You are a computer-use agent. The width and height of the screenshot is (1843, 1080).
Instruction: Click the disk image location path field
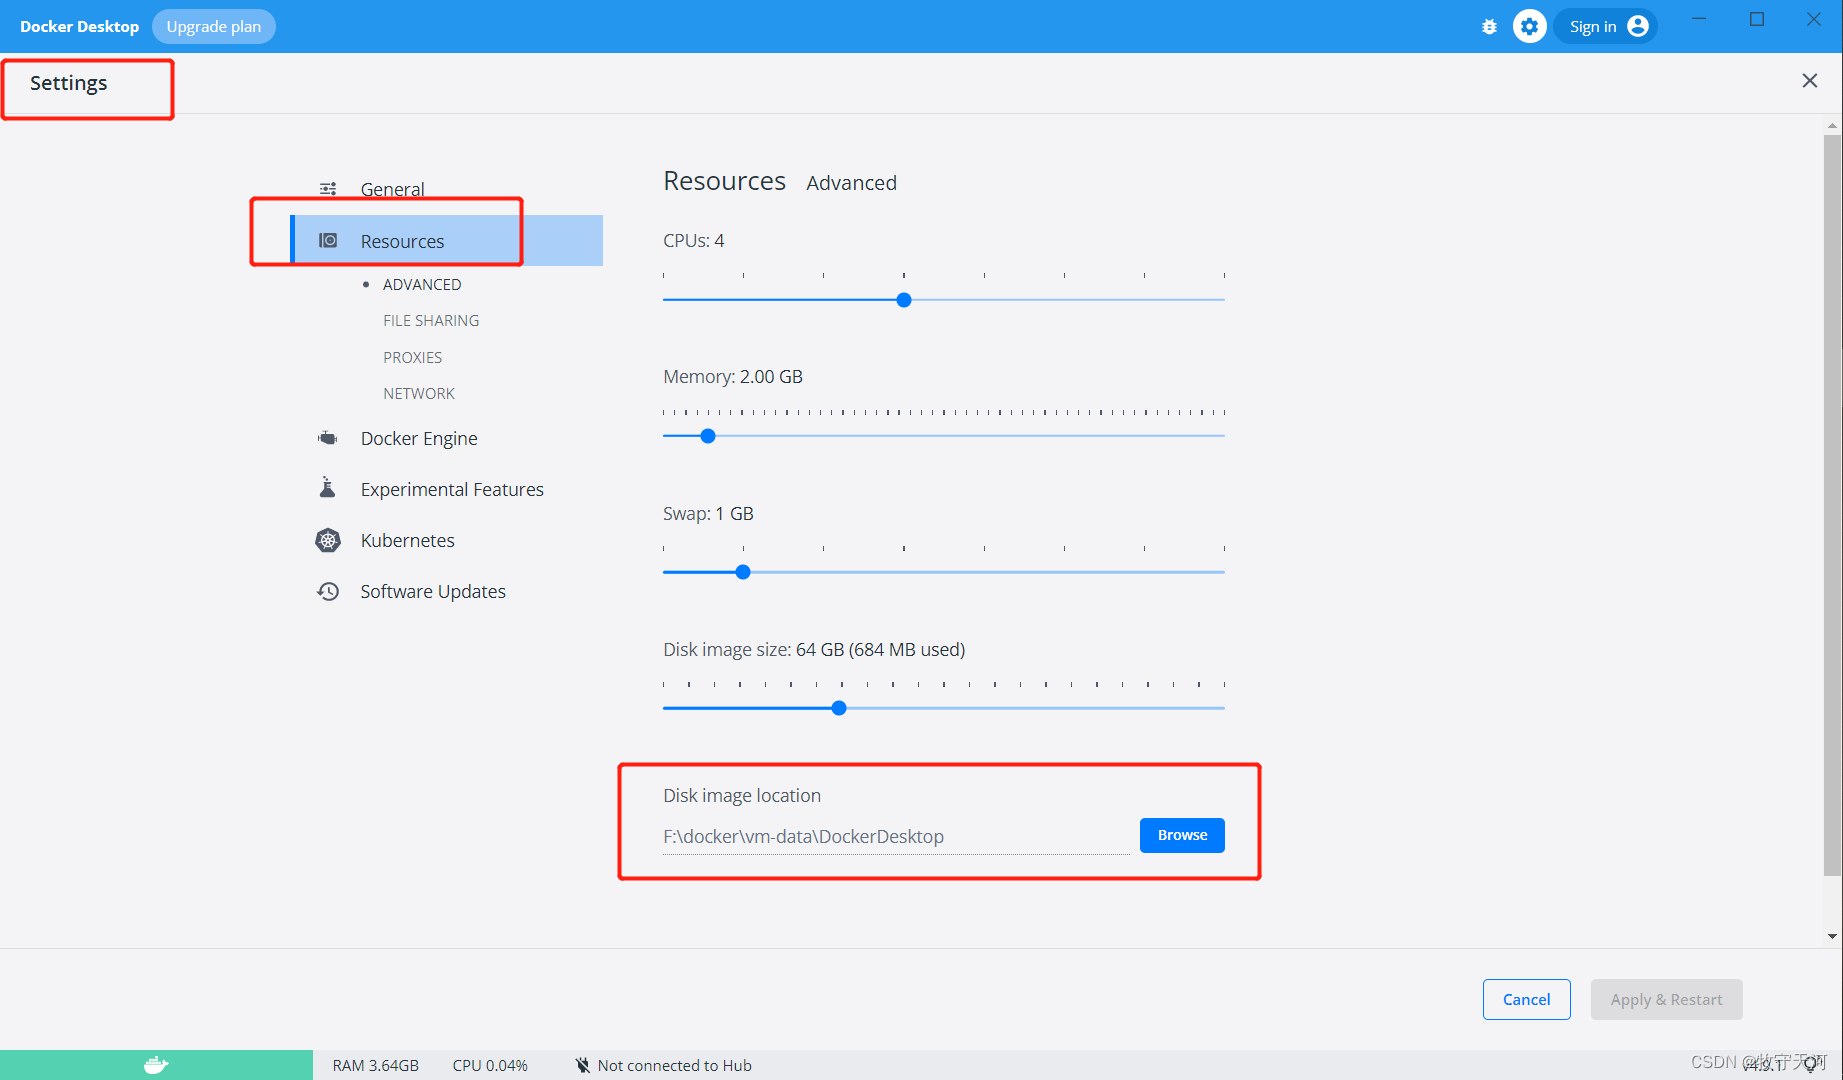(x=896, y=837)
